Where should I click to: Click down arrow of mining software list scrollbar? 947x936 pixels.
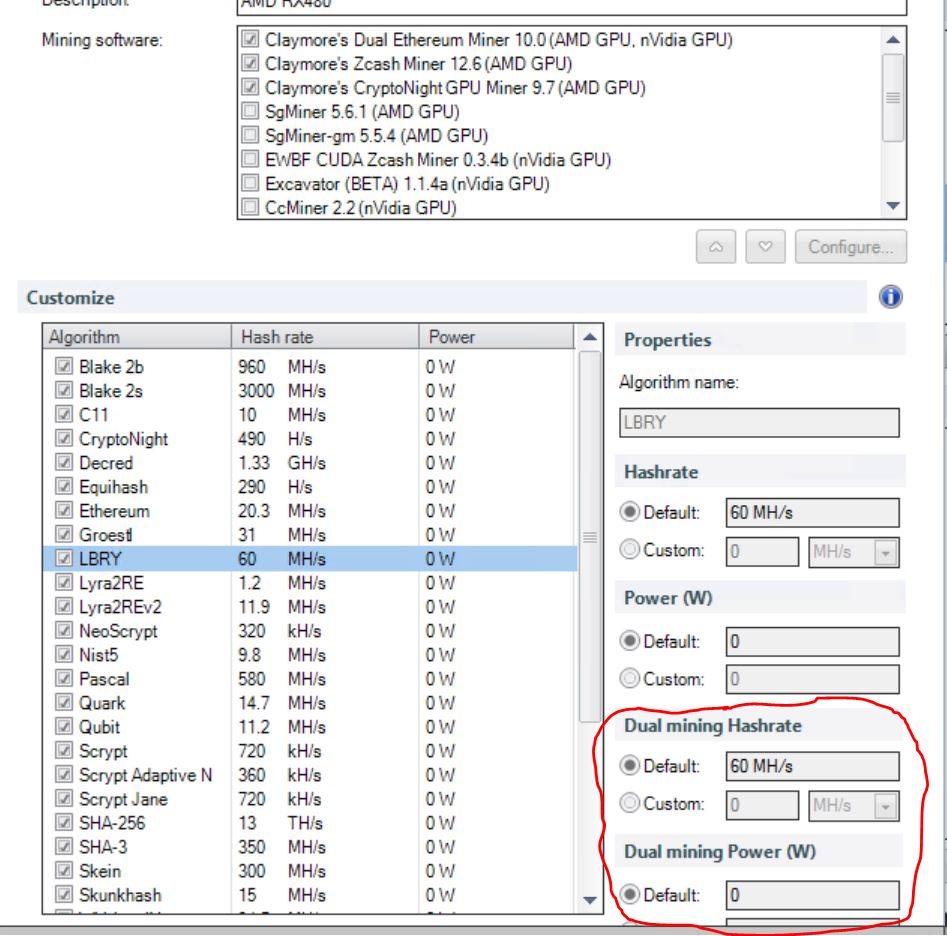click(x=893, y=206)
